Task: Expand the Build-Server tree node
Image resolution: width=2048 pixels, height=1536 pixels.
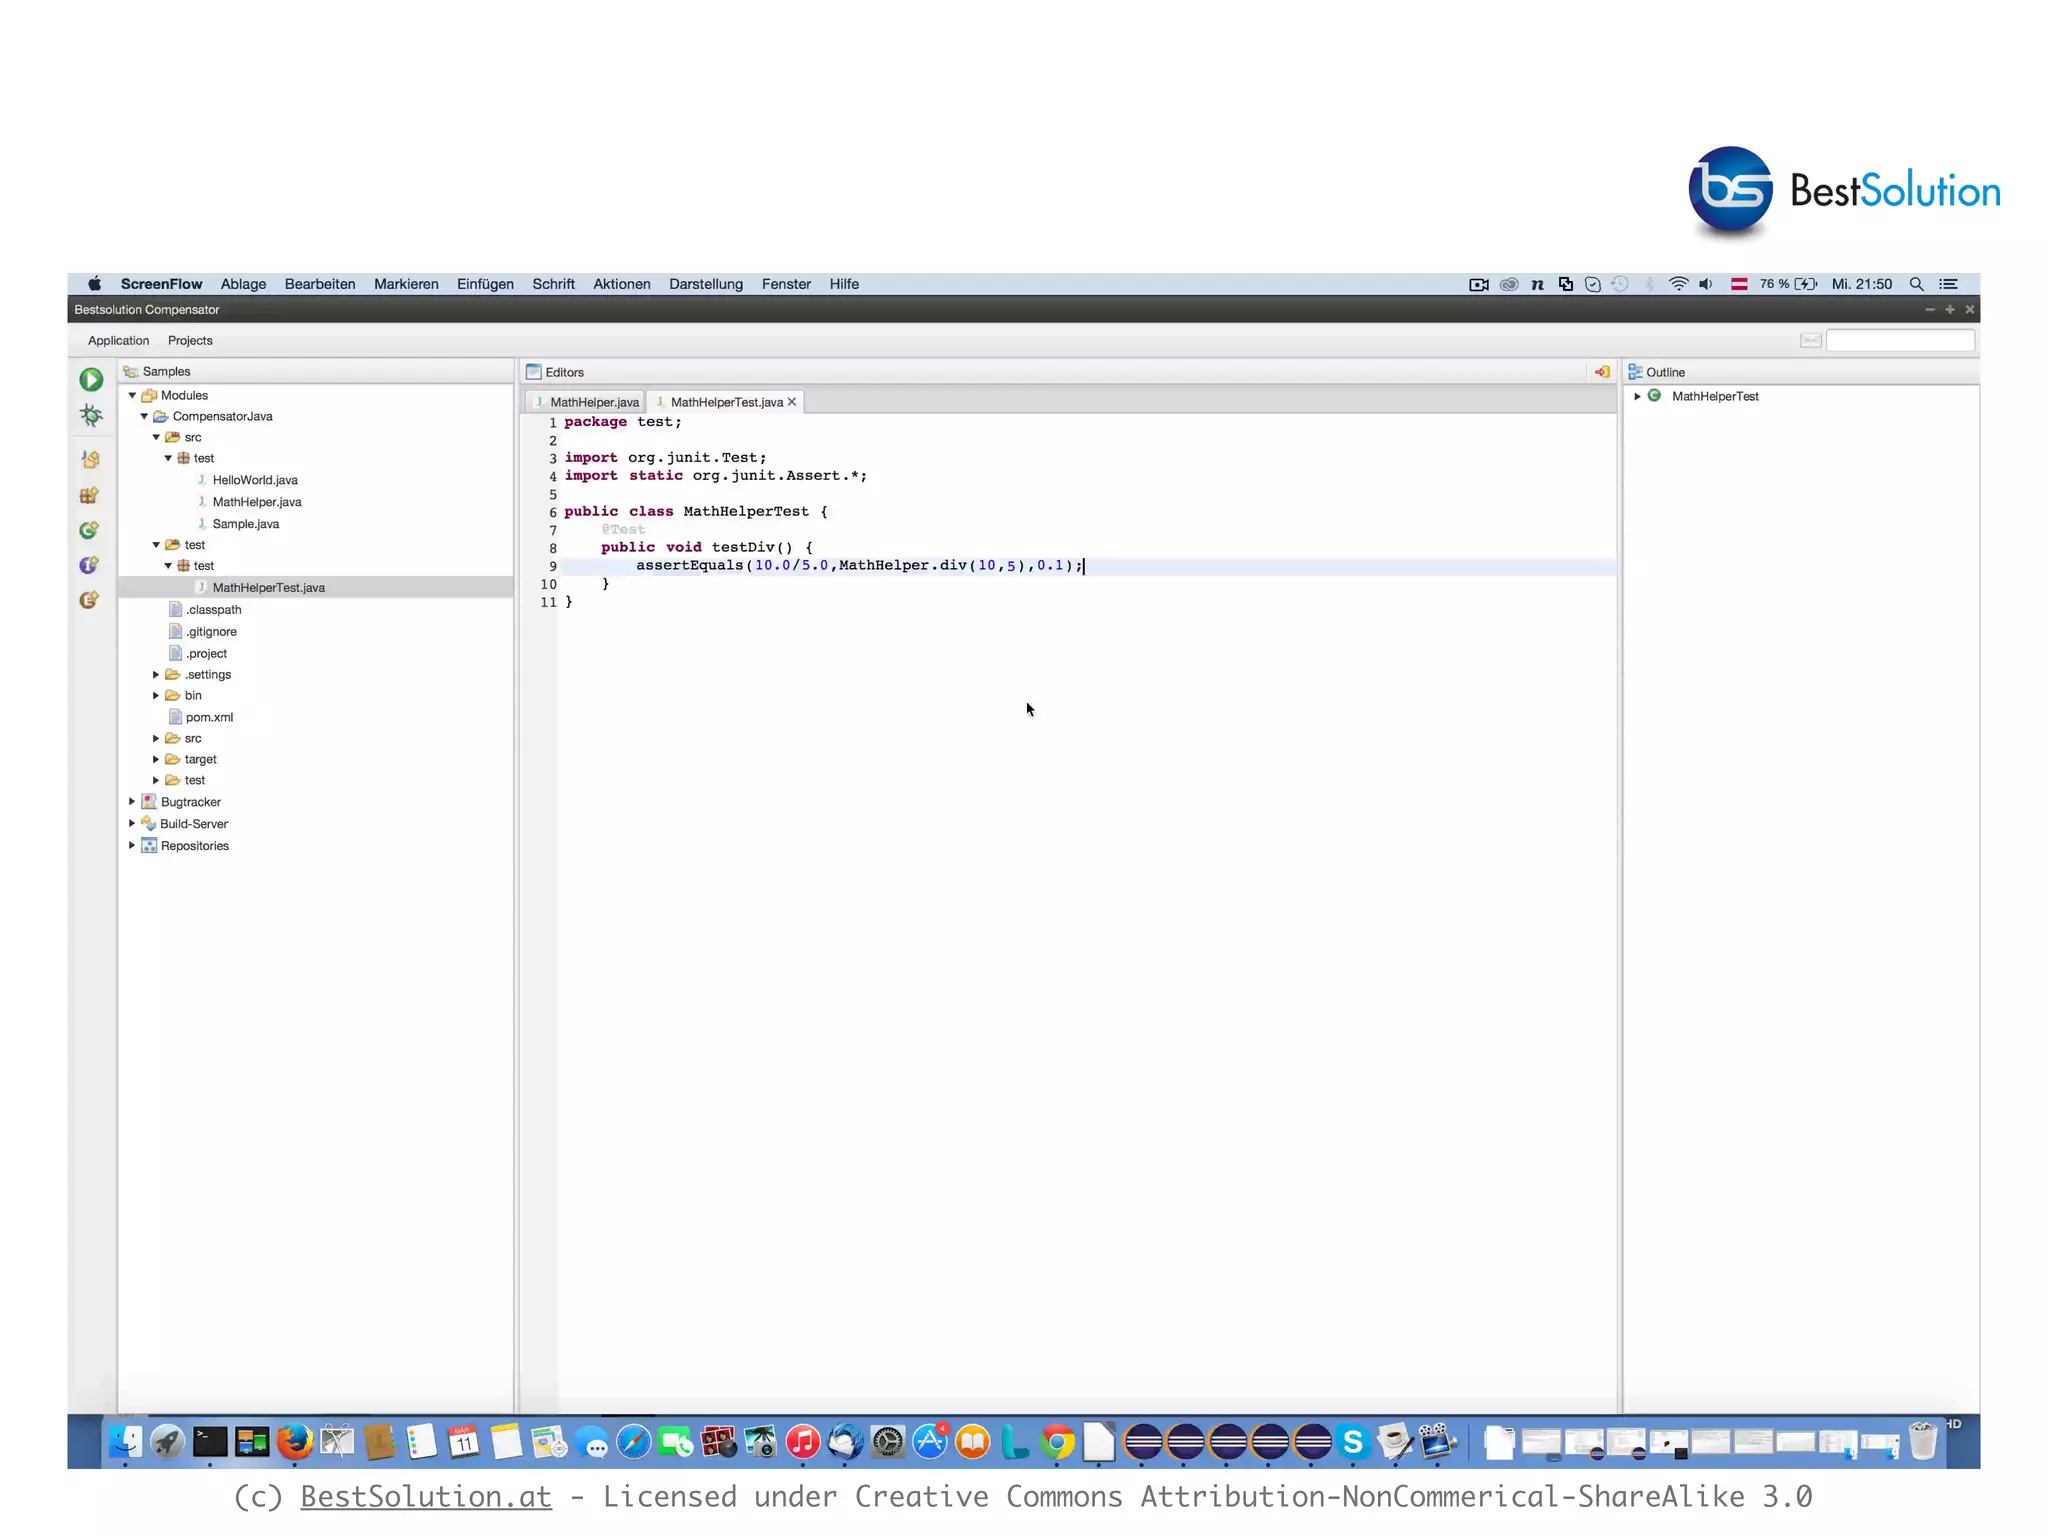Action: point(132,824)
